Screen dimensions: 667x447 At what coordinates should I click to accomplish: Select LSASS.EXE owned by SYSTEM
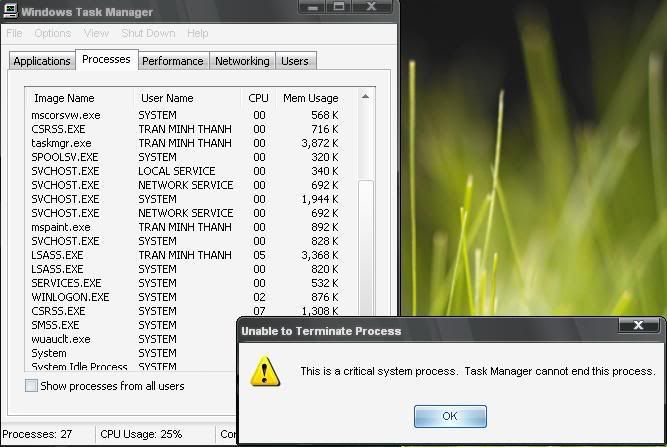tap(185, 270)
